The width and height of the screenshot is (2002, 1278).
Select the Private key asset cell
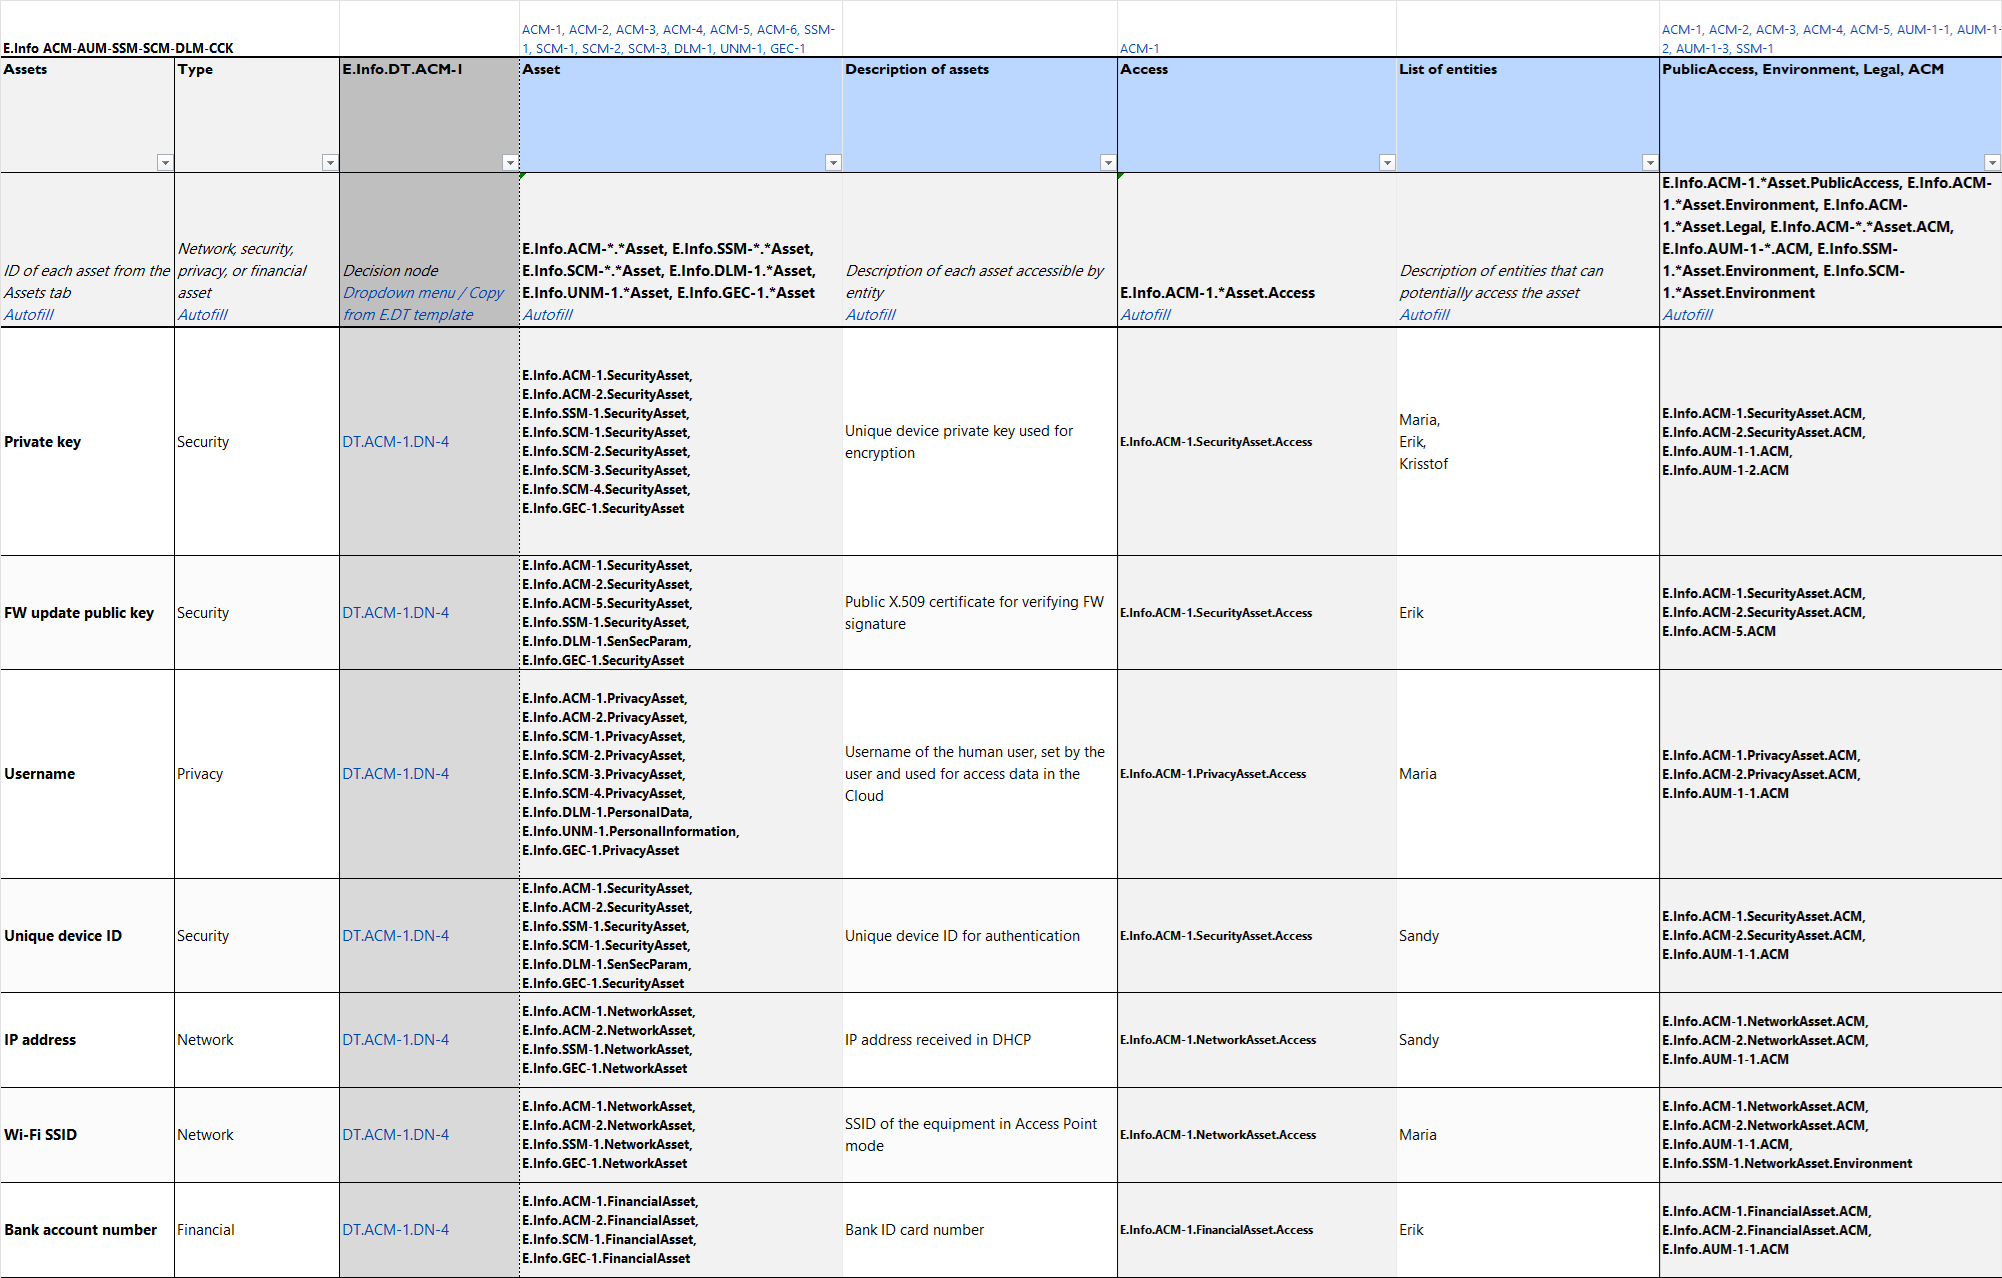[x=43, y=442]
